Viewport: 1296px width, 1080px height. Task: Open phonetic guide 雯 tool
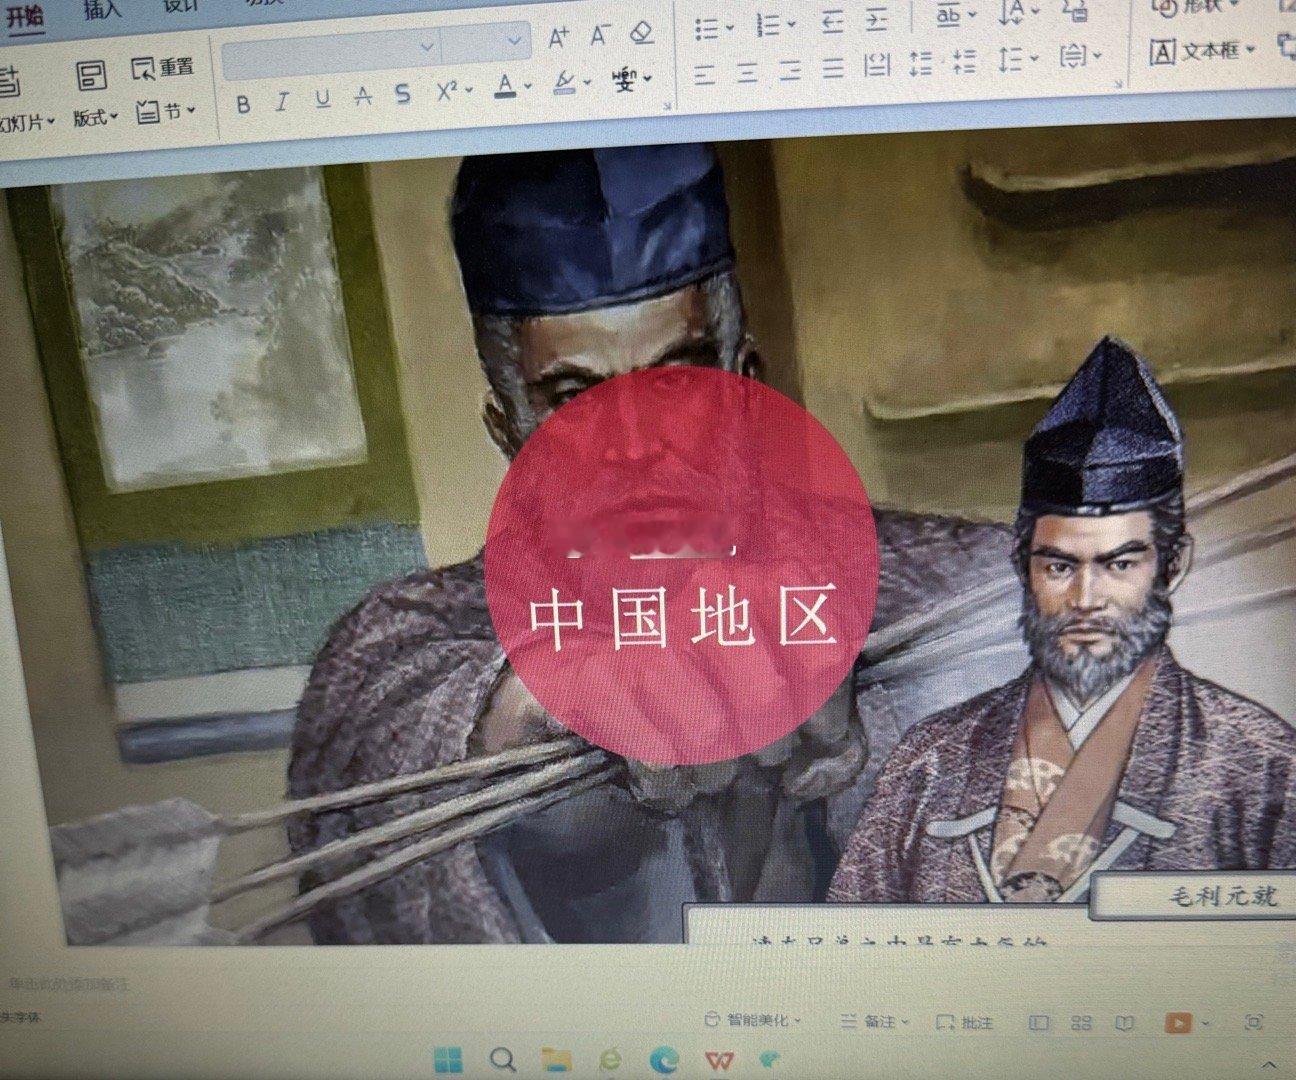click(x=625, y=79)
